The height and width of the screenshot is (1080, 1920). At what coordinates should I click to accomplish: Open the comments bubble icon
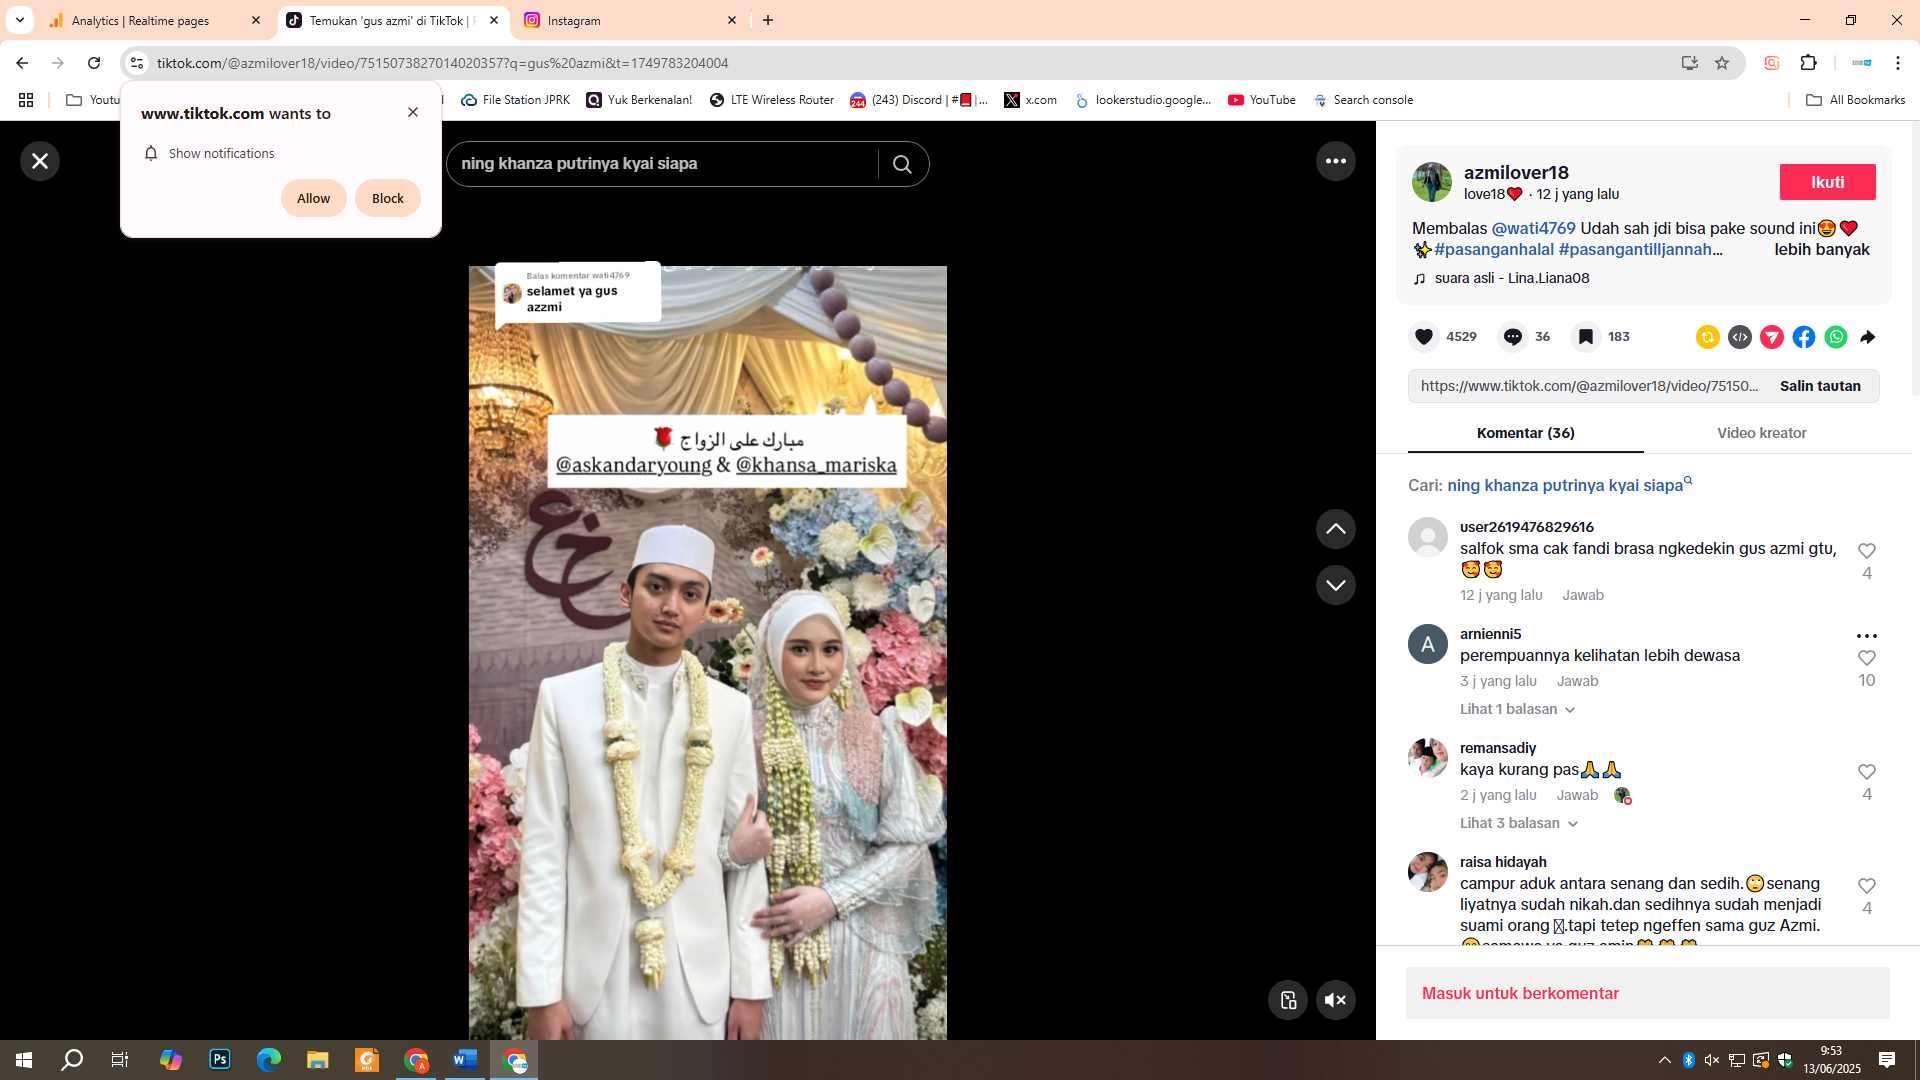tap(1513, 337)
